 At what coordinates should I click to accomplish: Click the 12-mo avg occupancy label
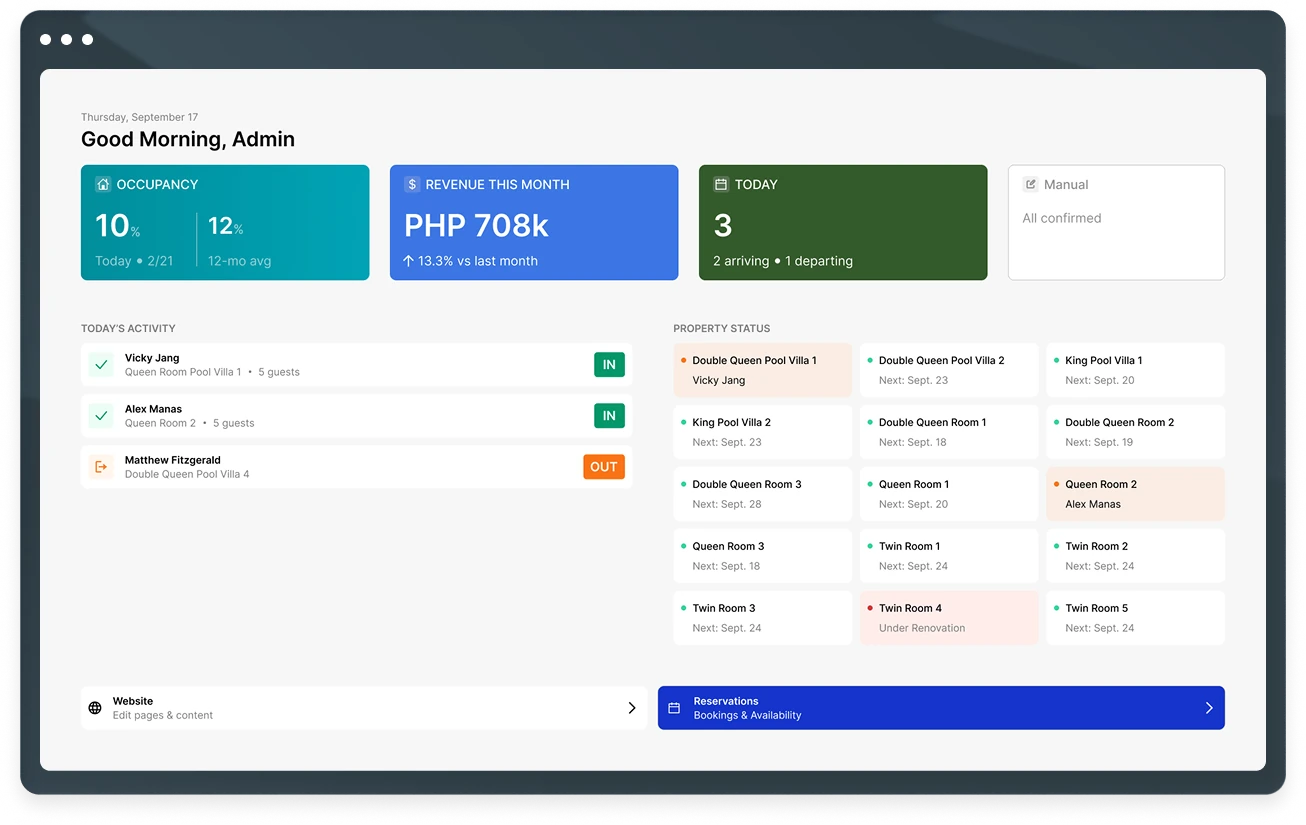pyautogui.click(x=239, y=261)
